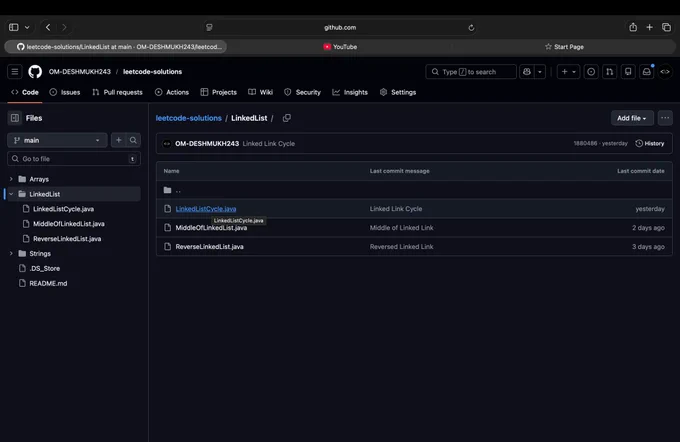Open LinkedListCycle.java in sidebar tree
Image resolution: width=680 pixels, height=442 pixels.
pyautogui.click(x=63, y=209)
